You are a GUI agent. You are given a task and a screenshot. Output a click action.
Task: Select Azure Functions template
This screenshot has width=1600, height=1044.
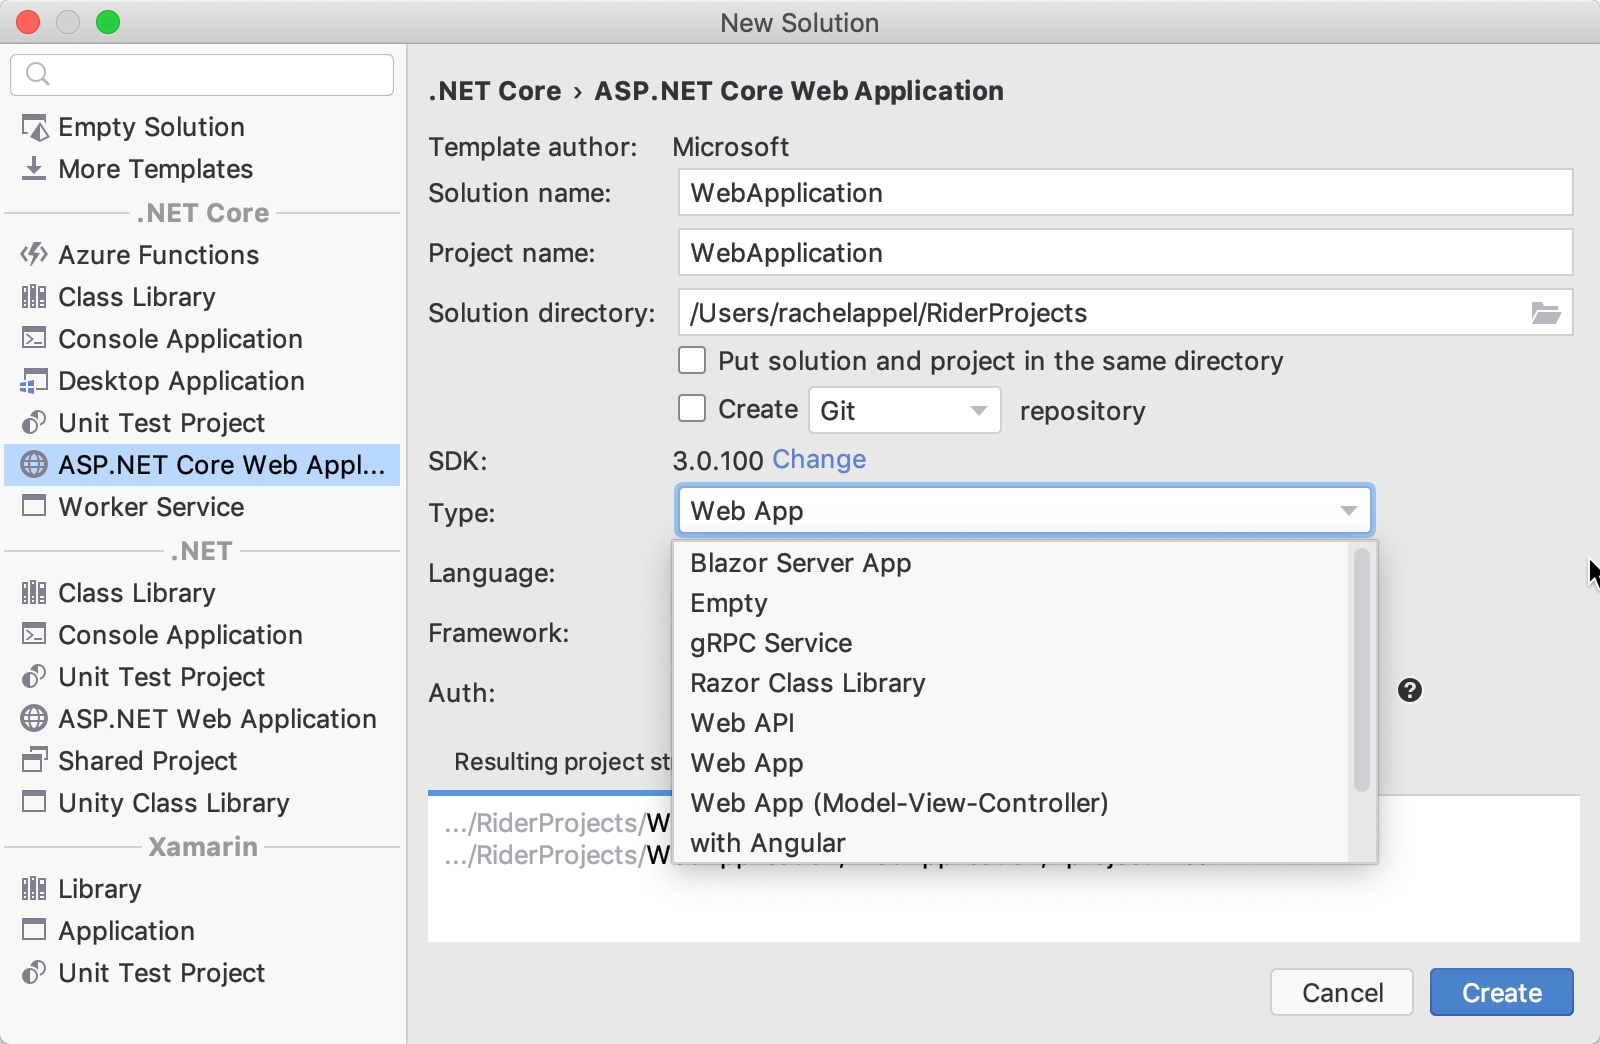click(x=202, y=255)
